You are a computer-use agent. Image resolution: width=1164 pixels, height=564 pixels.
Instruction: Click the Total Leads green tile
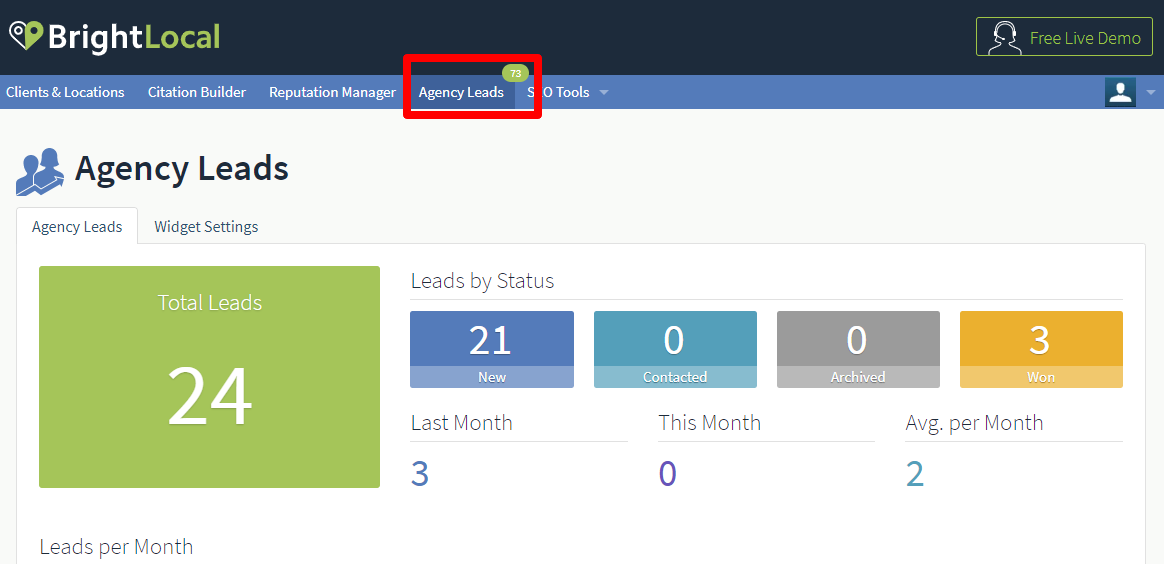209,377
